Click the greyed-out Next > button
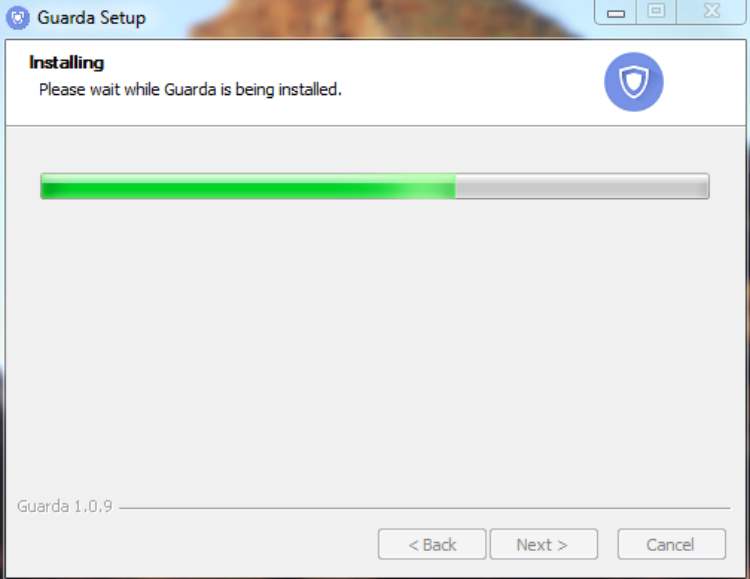 pyautogui.click(x=543, y=544)
